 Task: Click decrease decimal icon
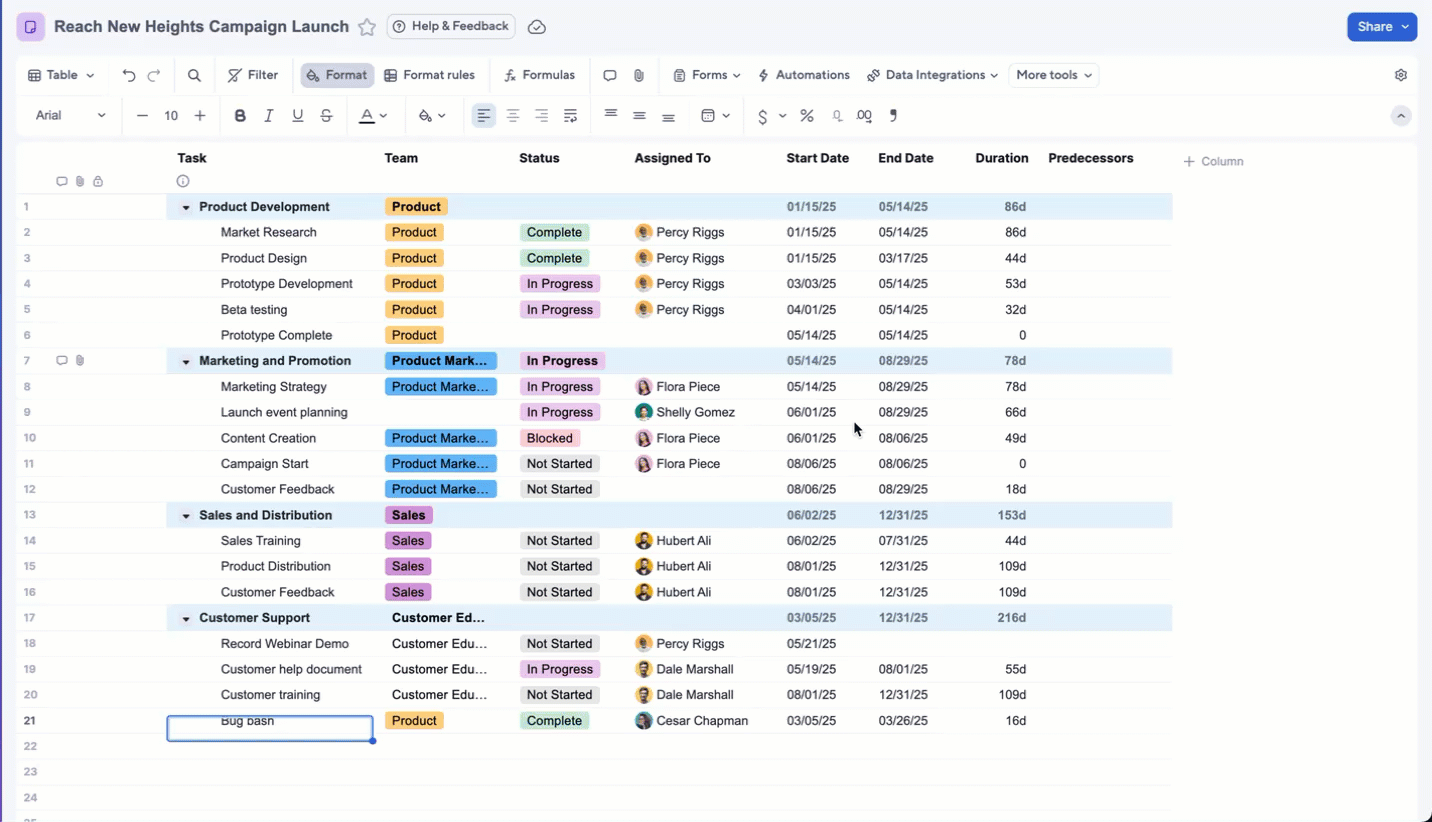tap(837, 116)
